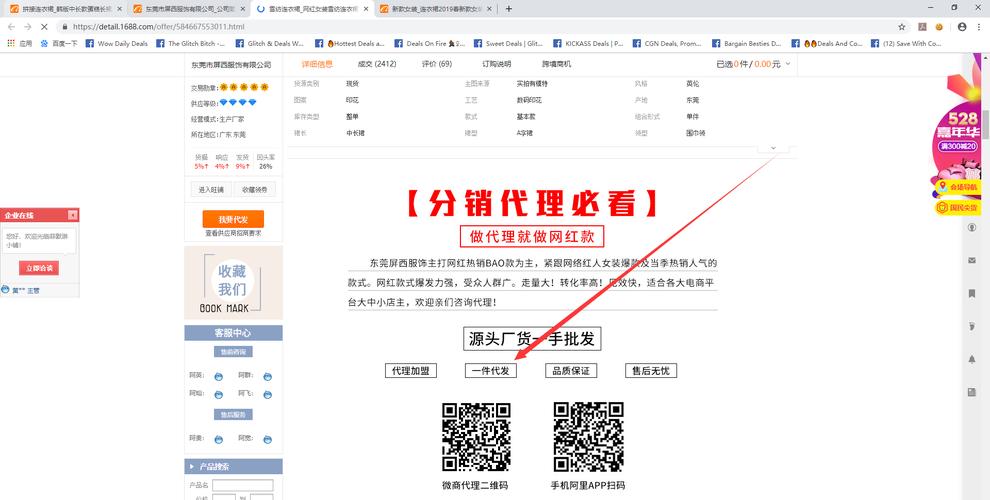Click the notification bell icon in right sidebar
The width and height of the screenshot is (990, 500).
[x=972, y=359]
